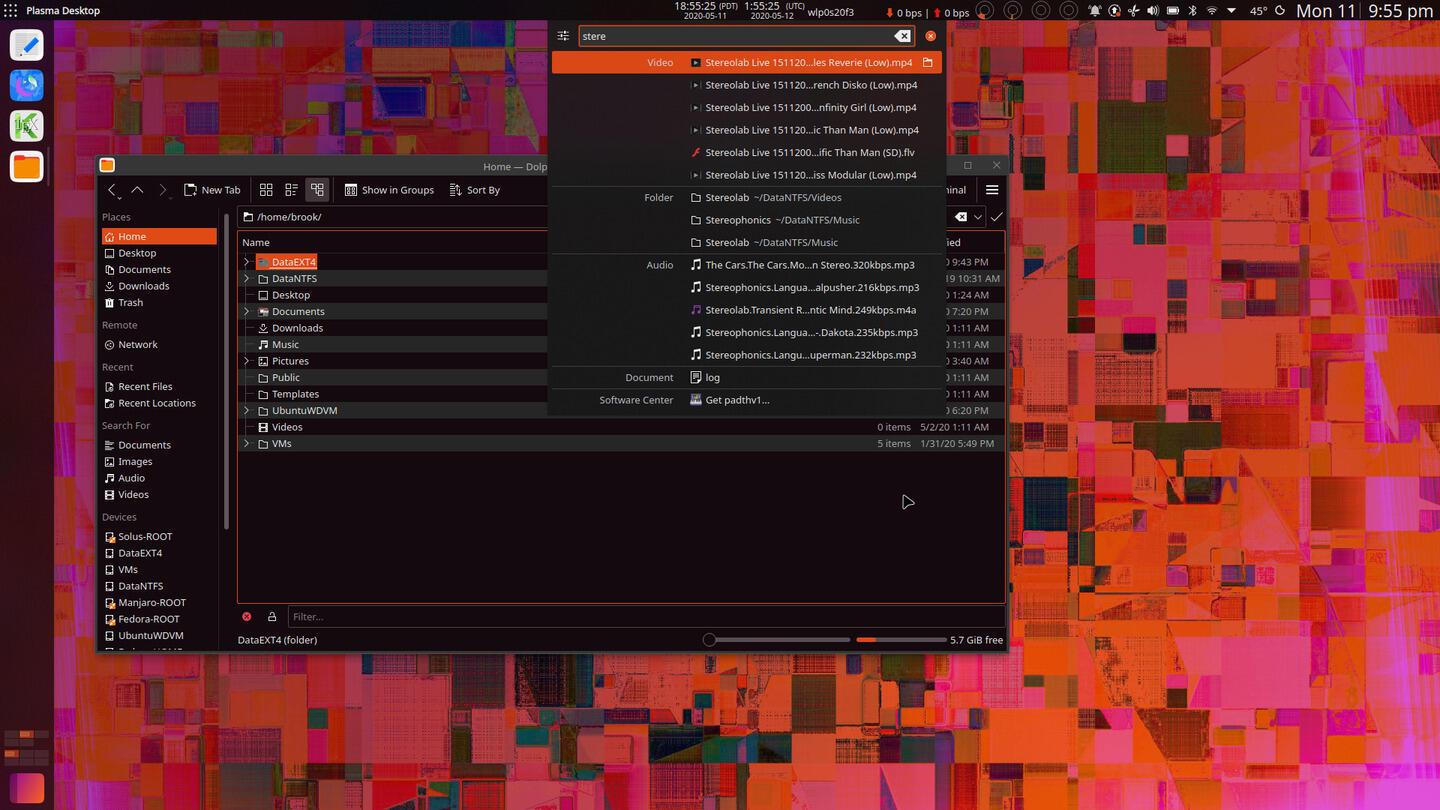Expand the DataNTFS folder tree
Viewport: 1440px width, 810px height.
(247, 278)
